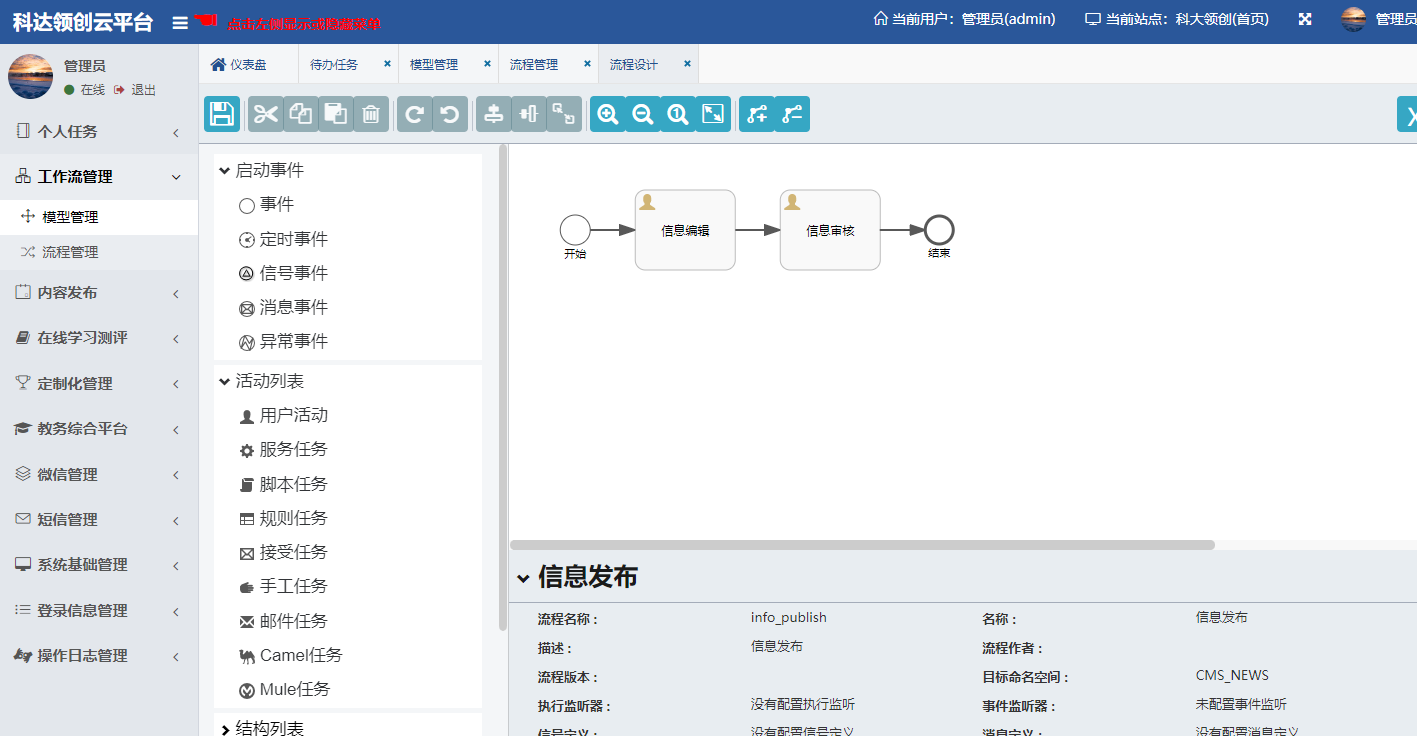Screen dimensions: 1417x736
Task: Redo the last action in the toolbar
Action: 415,114
